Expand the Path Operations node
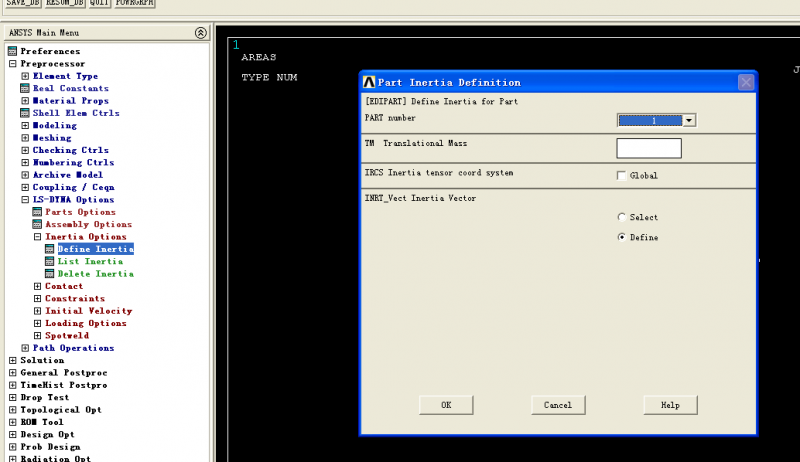Image resolution: width=800 pixels, height=462 pixels. pos(25,348)
